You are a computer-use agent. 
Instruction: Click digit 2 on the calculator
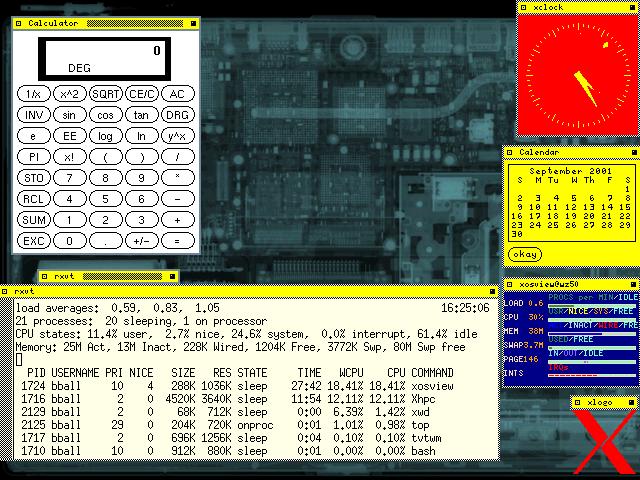[106, 220]
